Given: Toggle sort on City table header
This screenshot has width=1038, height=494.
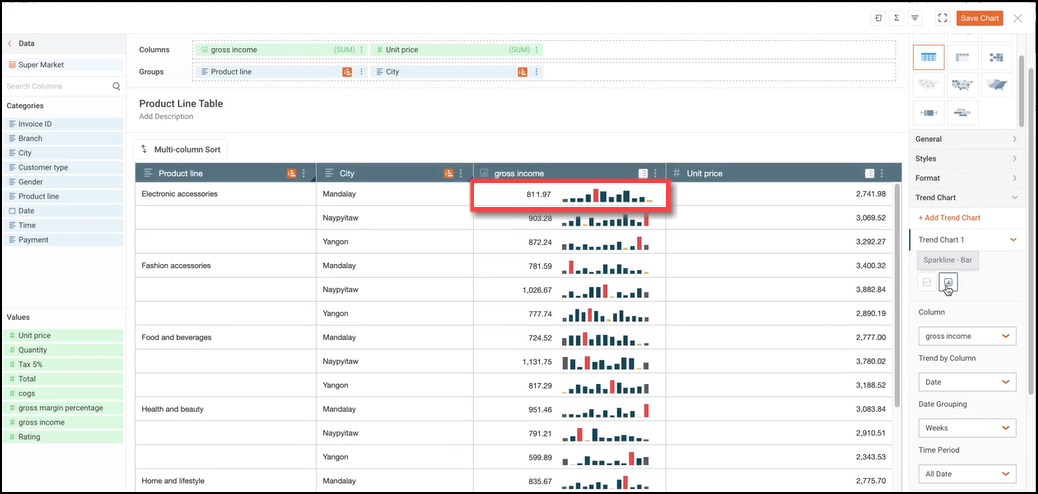Looking at the screenshot, I should [x=449, y=174].
